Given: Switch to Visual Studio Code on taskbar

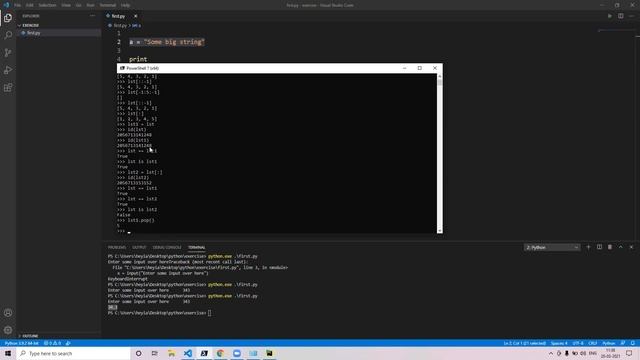Looking at the screenshot, I should [x=187, y=353].
